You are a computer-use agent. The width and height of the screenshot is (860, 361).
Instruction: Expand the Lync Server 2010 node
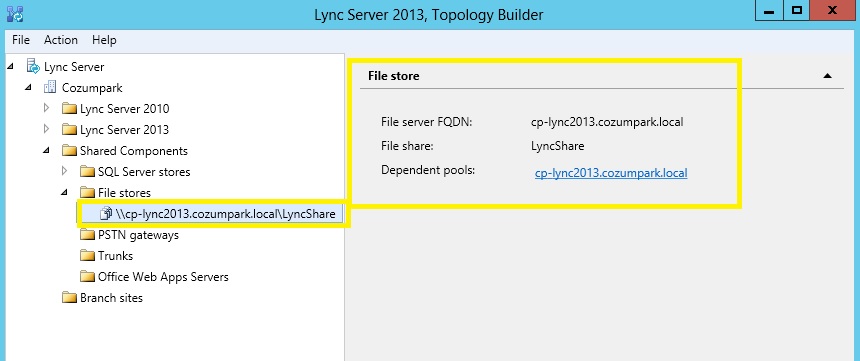47,108
